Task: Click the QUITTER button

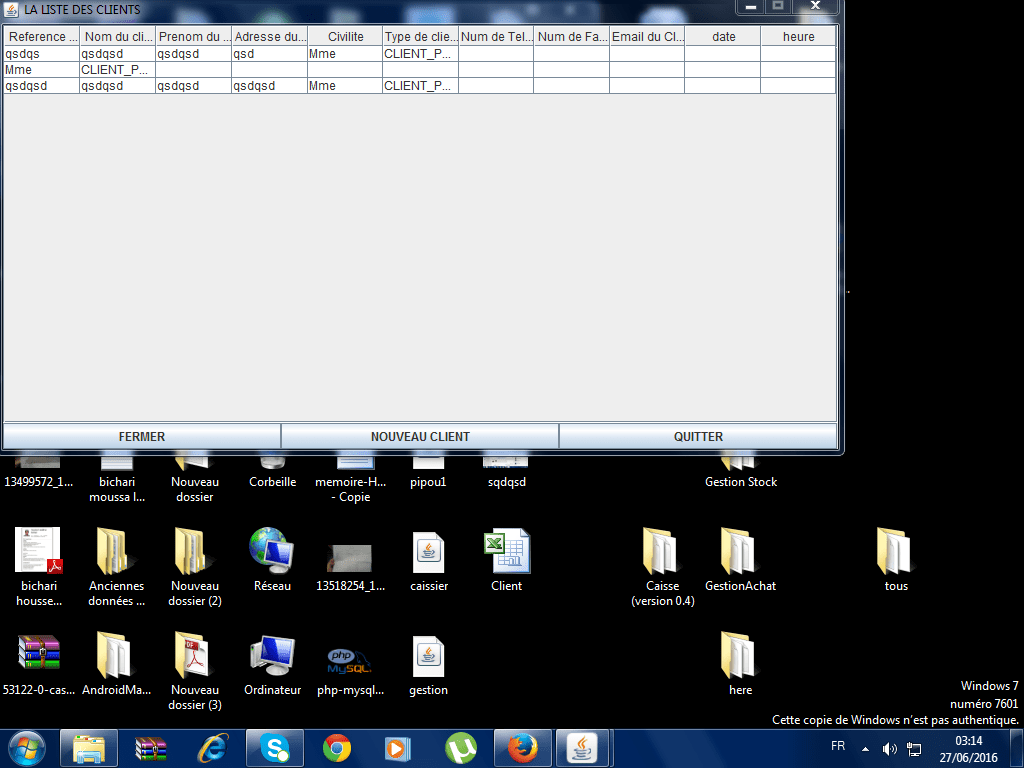Action: pos(698,436)
